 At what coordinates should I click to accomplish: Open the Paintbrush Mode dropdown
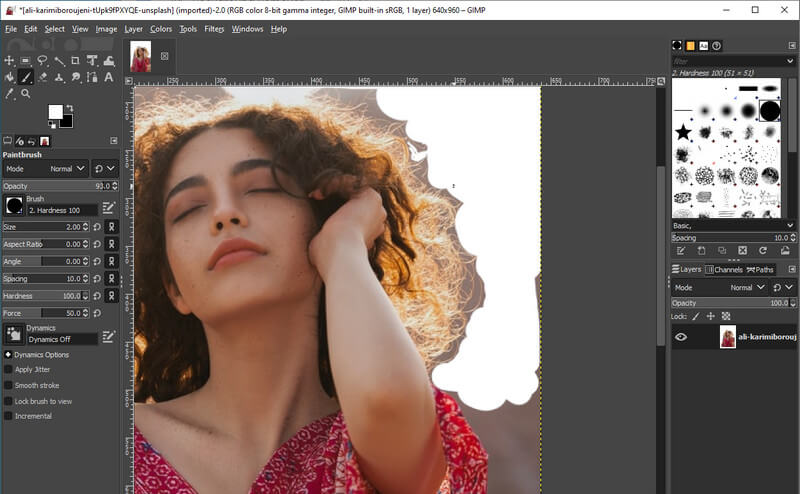(62, 169)
